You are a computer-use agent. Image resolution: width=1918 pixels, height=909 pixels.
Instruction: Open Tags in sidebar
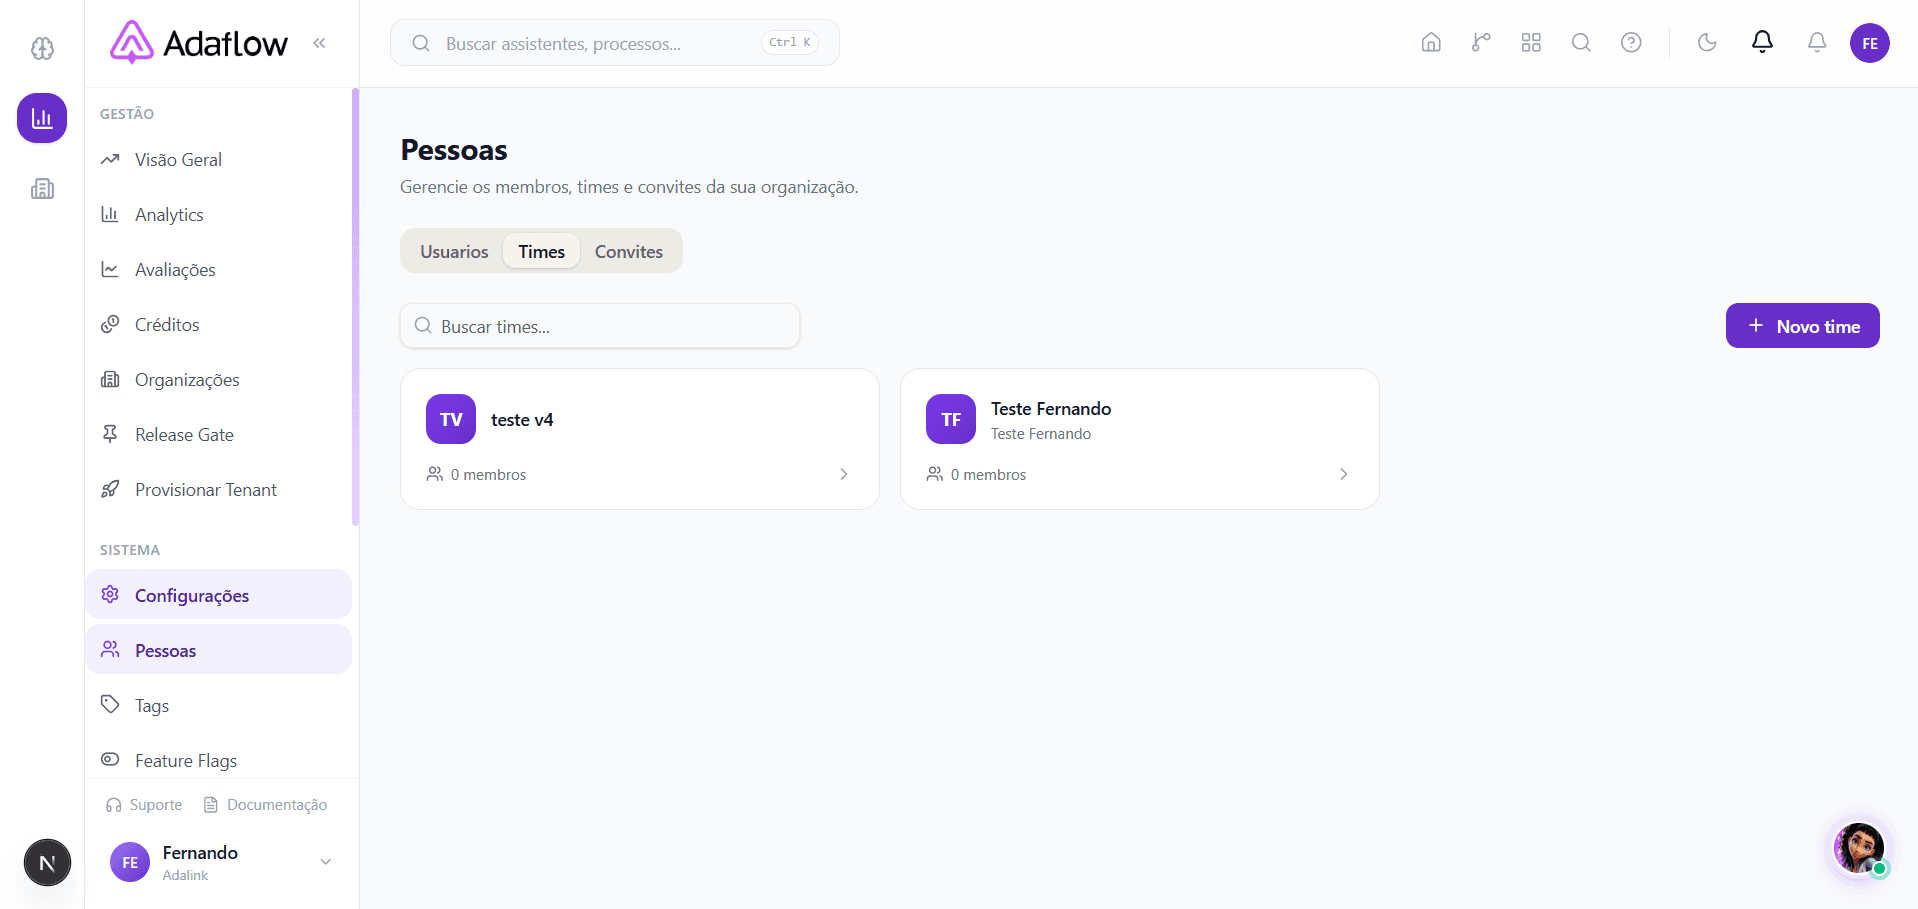click(x=218, y=705)
